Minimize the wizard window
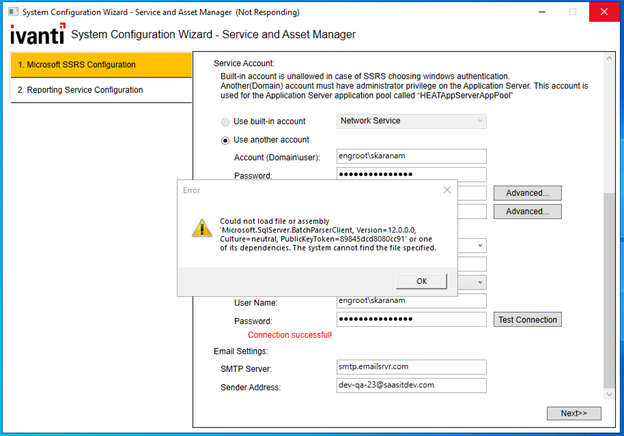This screenshot has height=436, width=624. click(540, 11)
